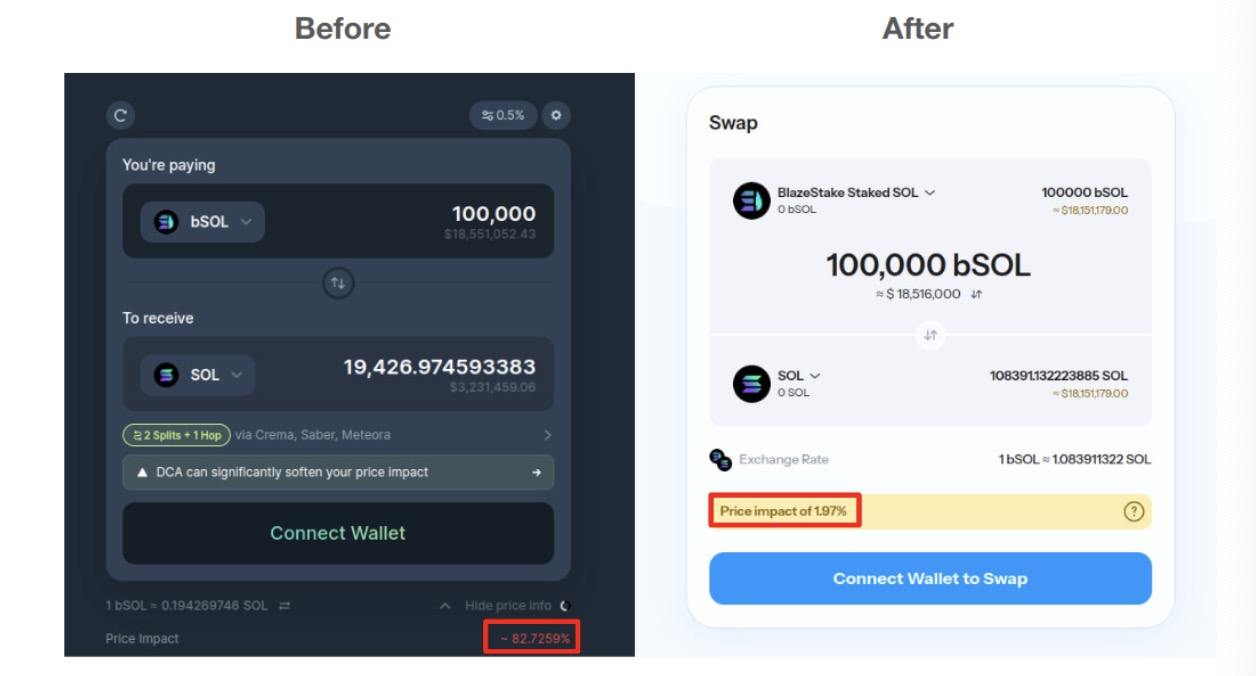This screenshot has width=1256, height=676.
Task: Toggle USD/token display next to $18,516,000
Action: 976,295
